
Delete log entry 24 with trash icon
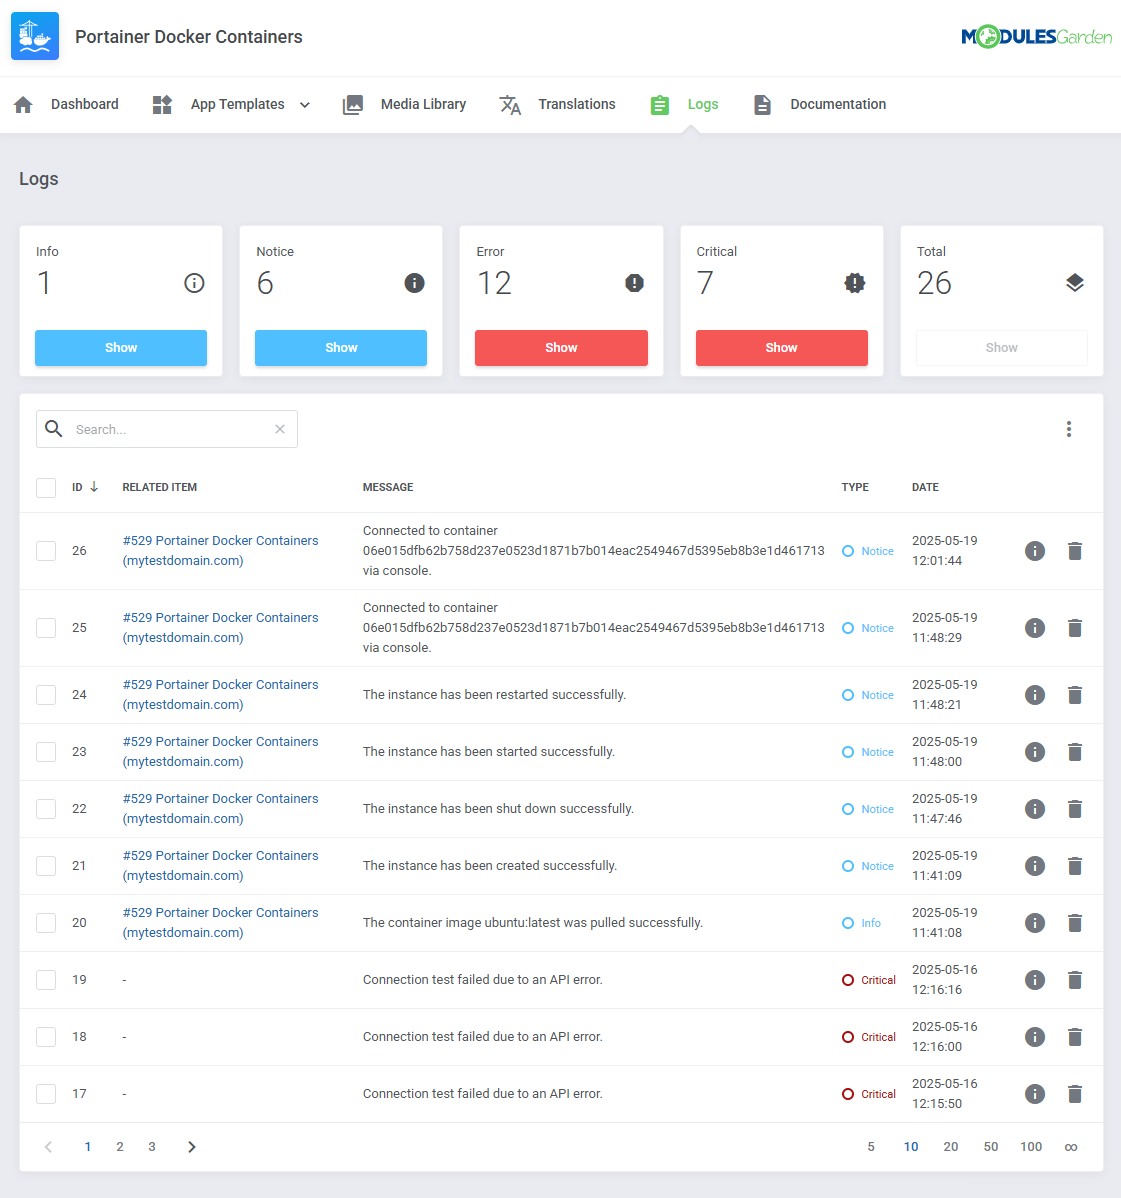(x=1074, y=695)
